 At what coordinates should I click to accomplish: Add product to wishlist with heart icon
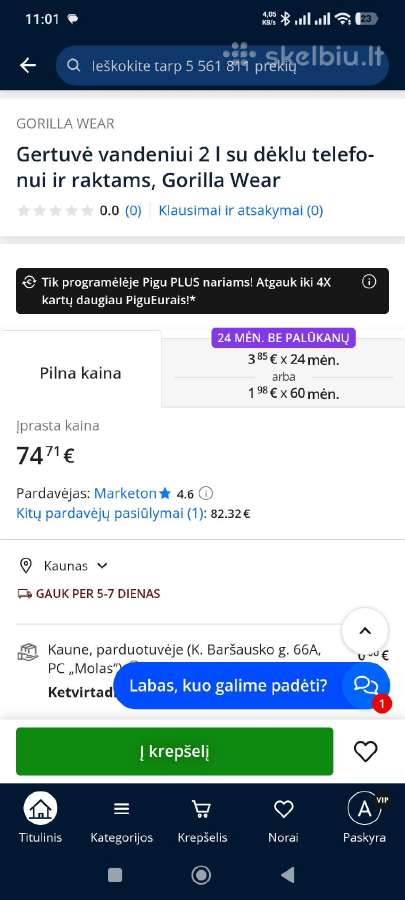point(365,751)
